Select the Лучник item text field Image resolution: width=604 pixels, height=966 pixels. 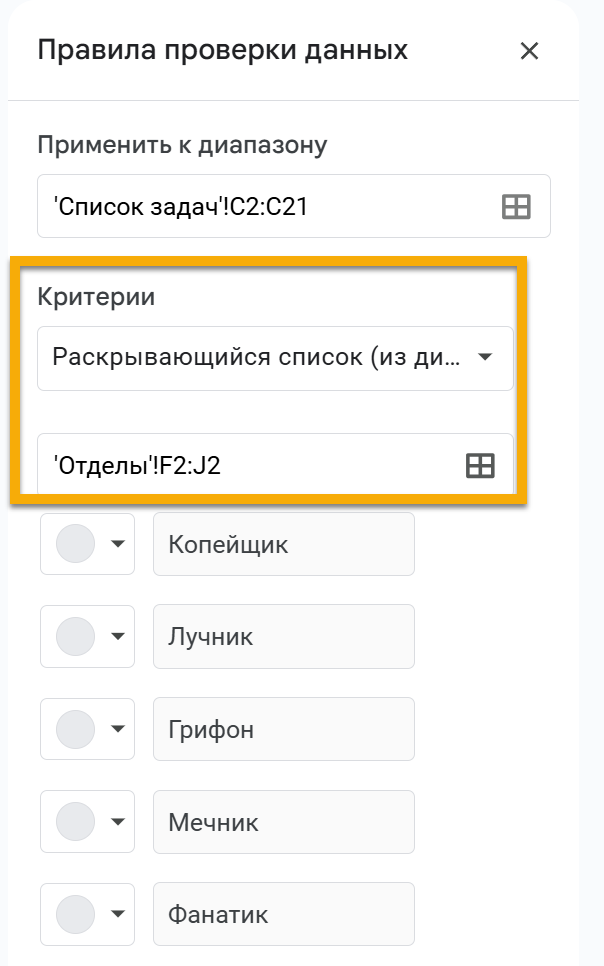(284, 636)
